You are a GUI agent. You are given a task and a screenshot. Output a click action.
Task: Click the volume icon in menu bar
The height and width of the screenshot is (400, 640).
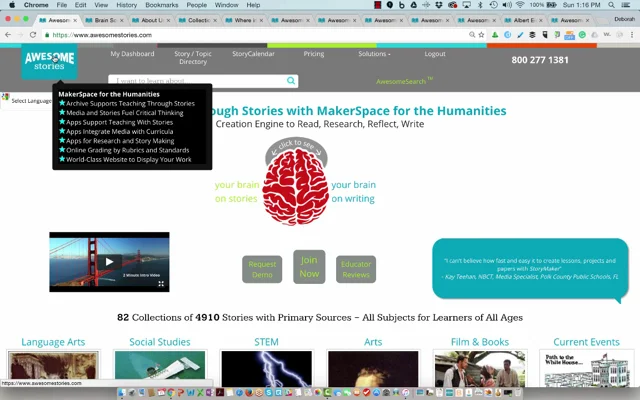point(507,5)
